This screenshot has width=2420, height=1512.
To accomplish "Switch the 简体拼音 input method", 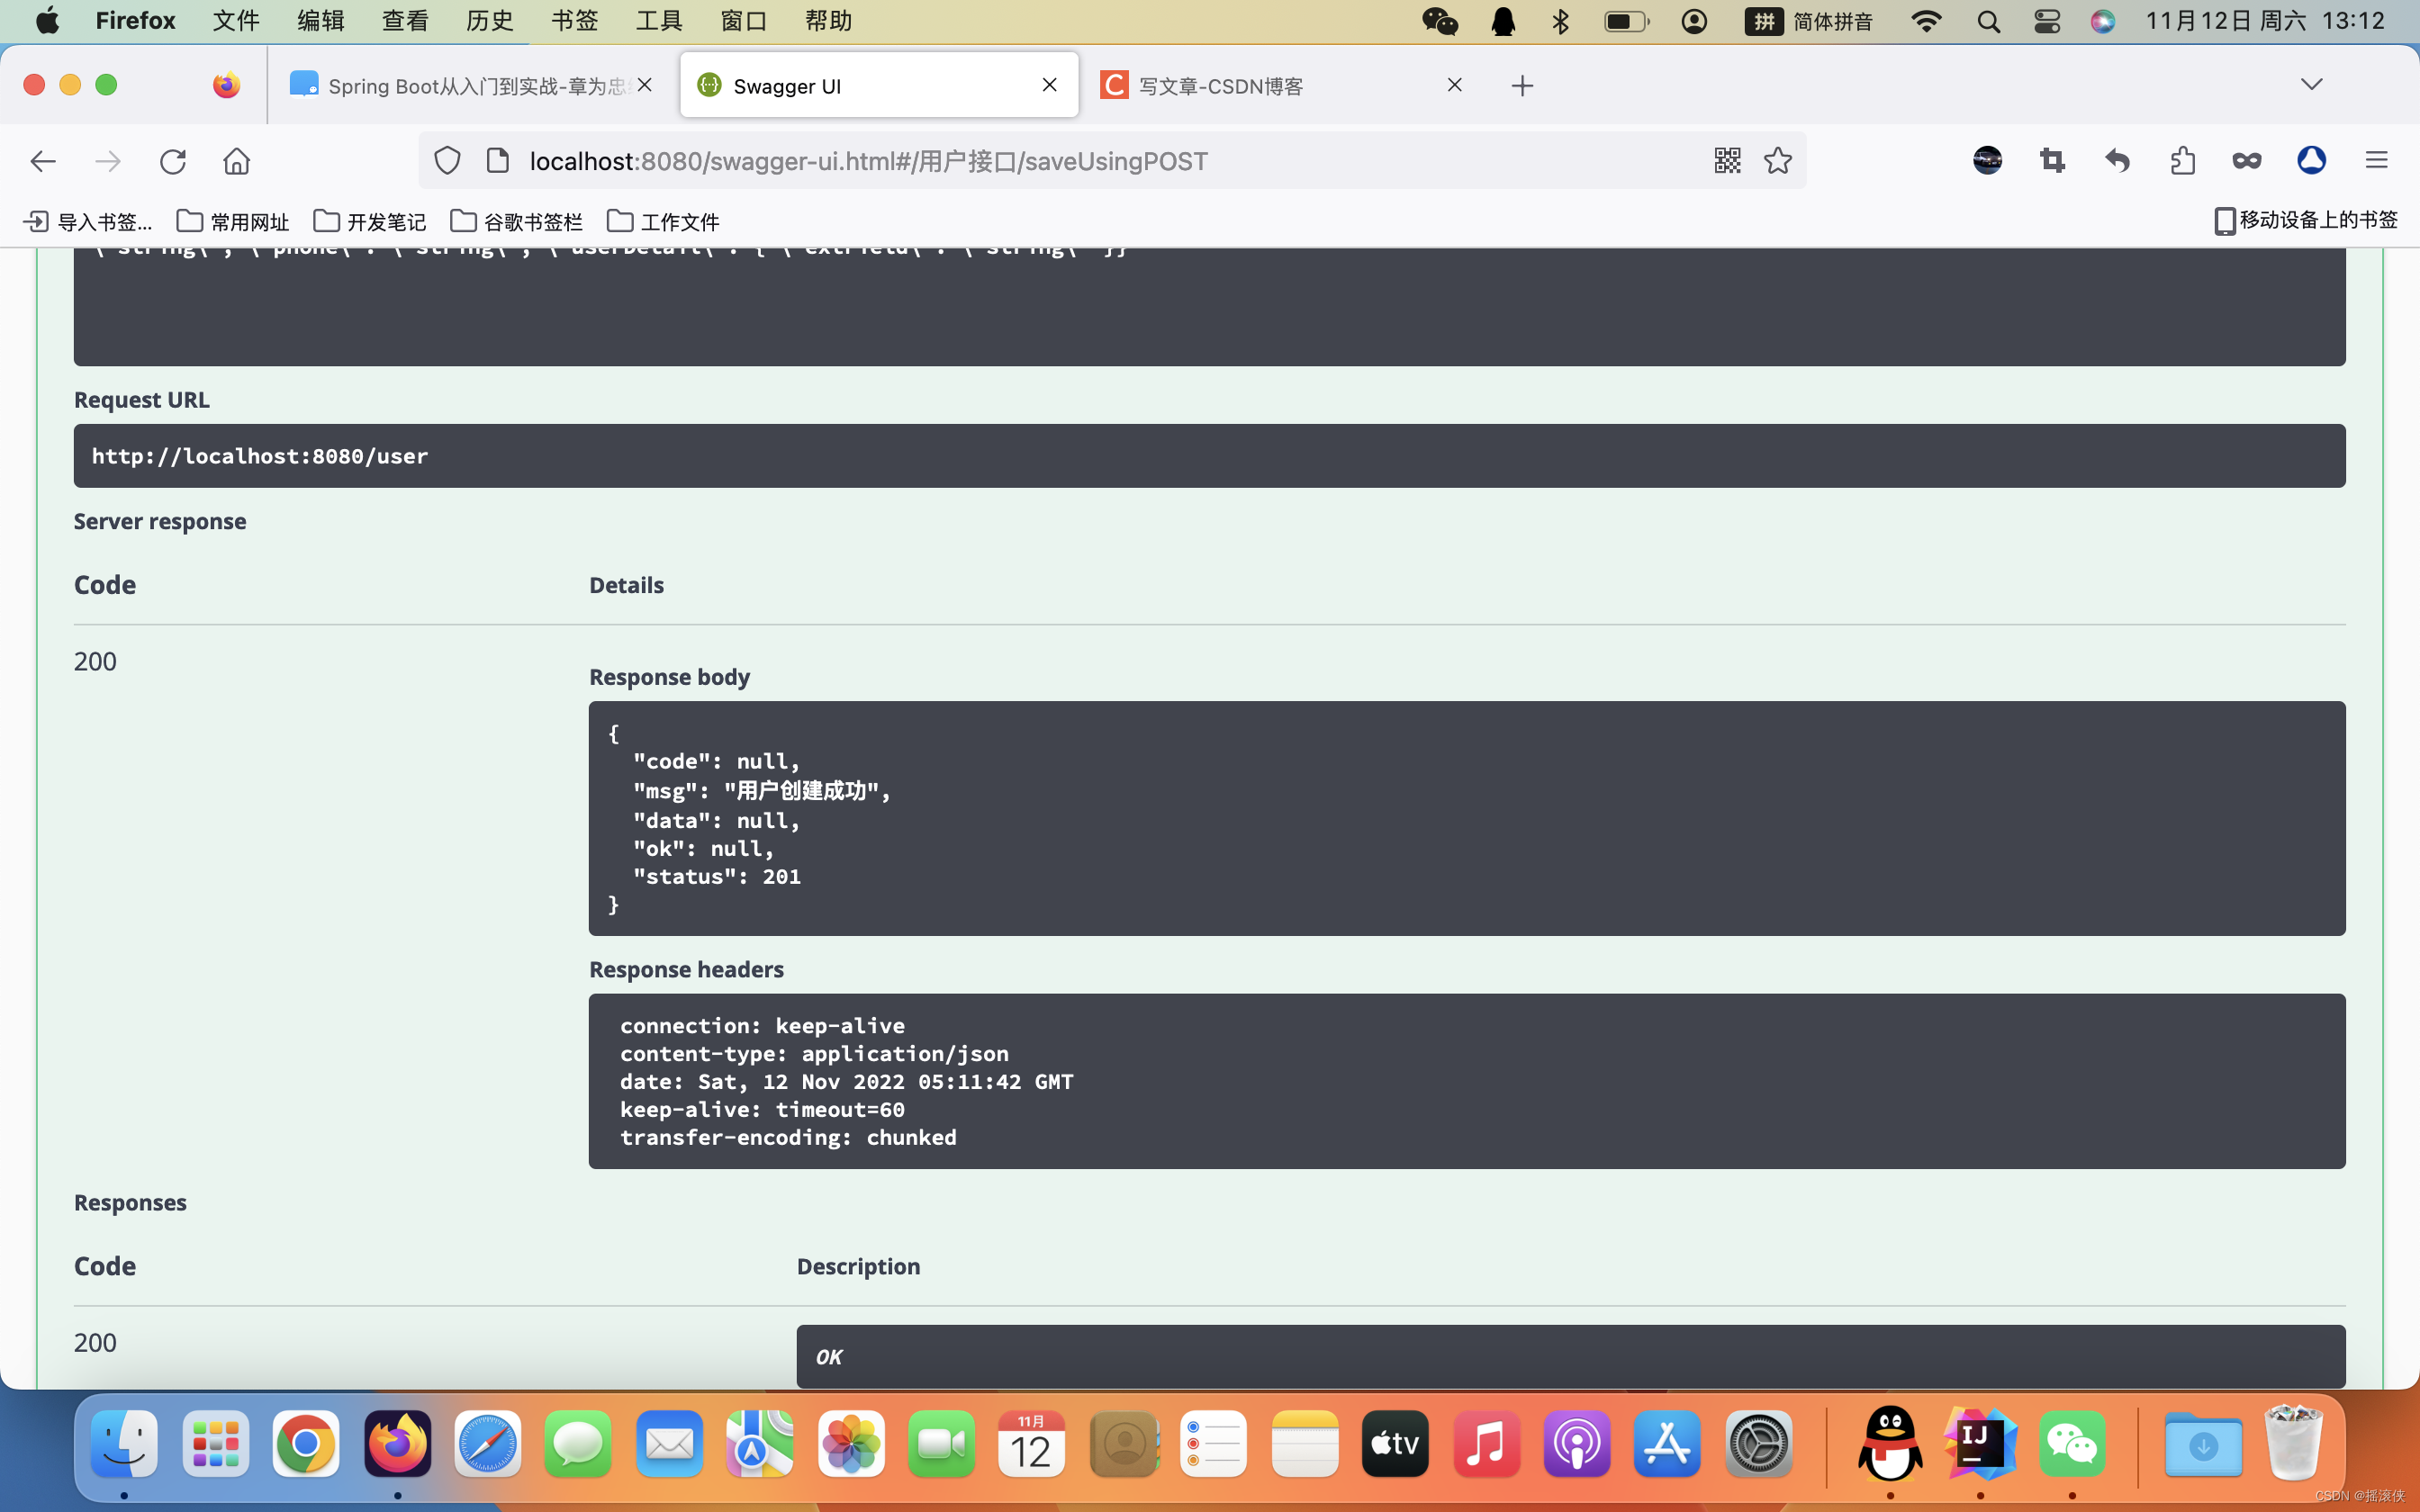I will [1810, 20].
